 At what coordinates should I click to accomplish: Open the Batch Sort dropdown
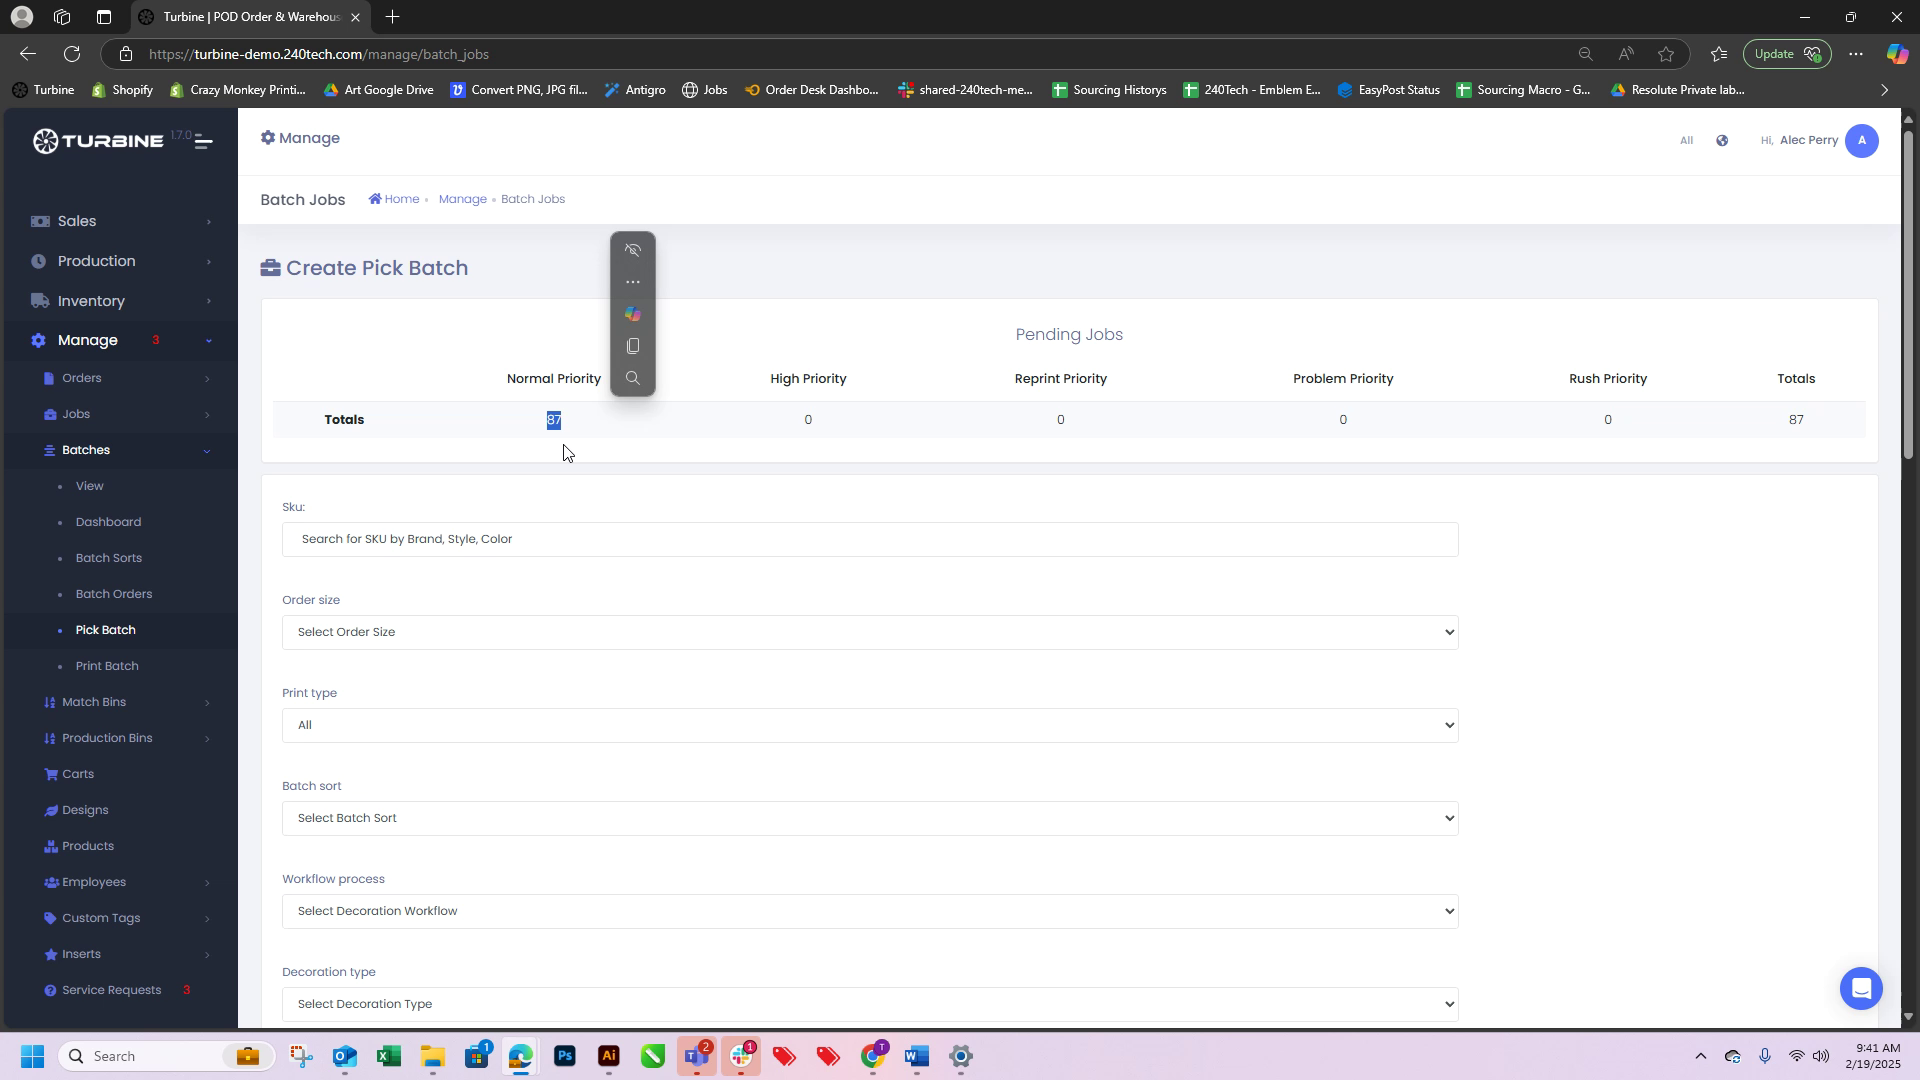[869, 818]
